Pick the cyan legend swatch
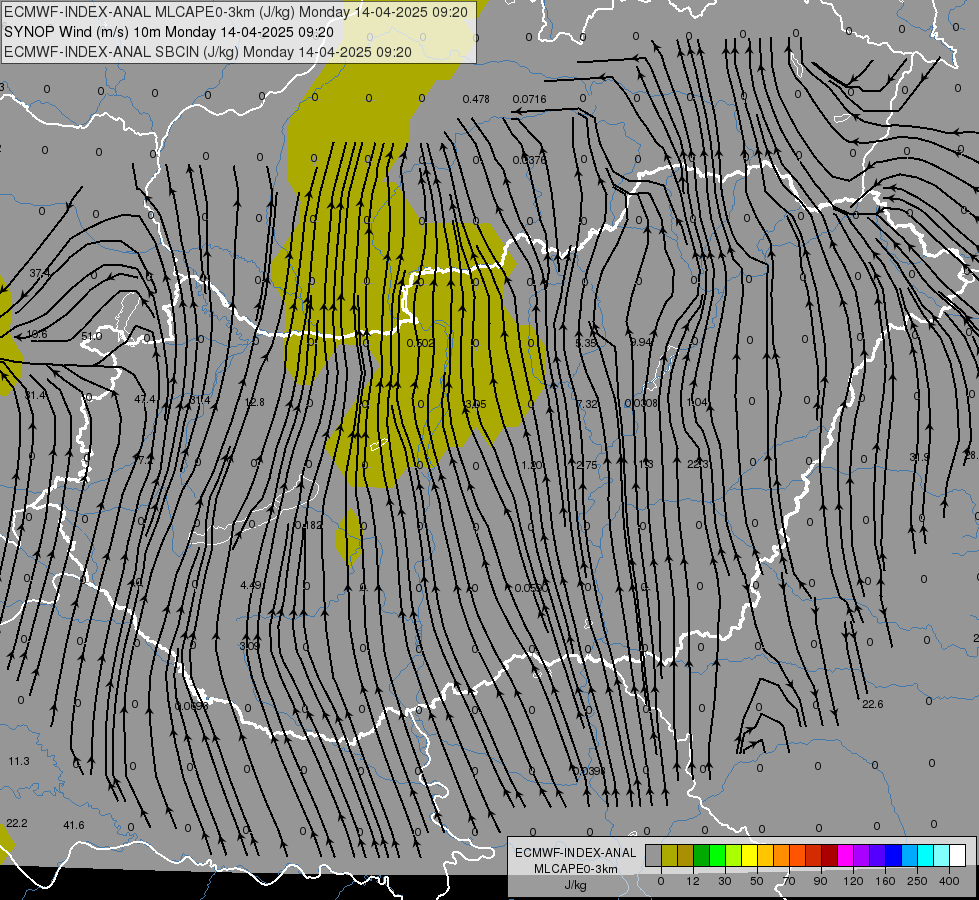 click(x=925, y=855)
